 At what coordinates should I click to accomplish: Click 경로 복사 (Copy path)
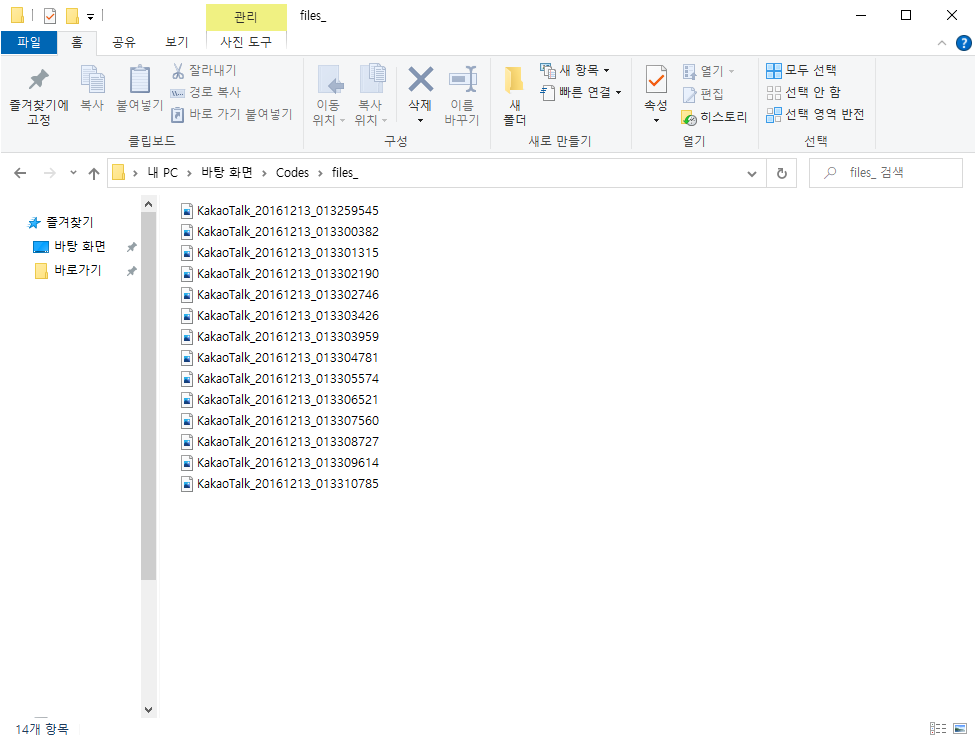206,92
